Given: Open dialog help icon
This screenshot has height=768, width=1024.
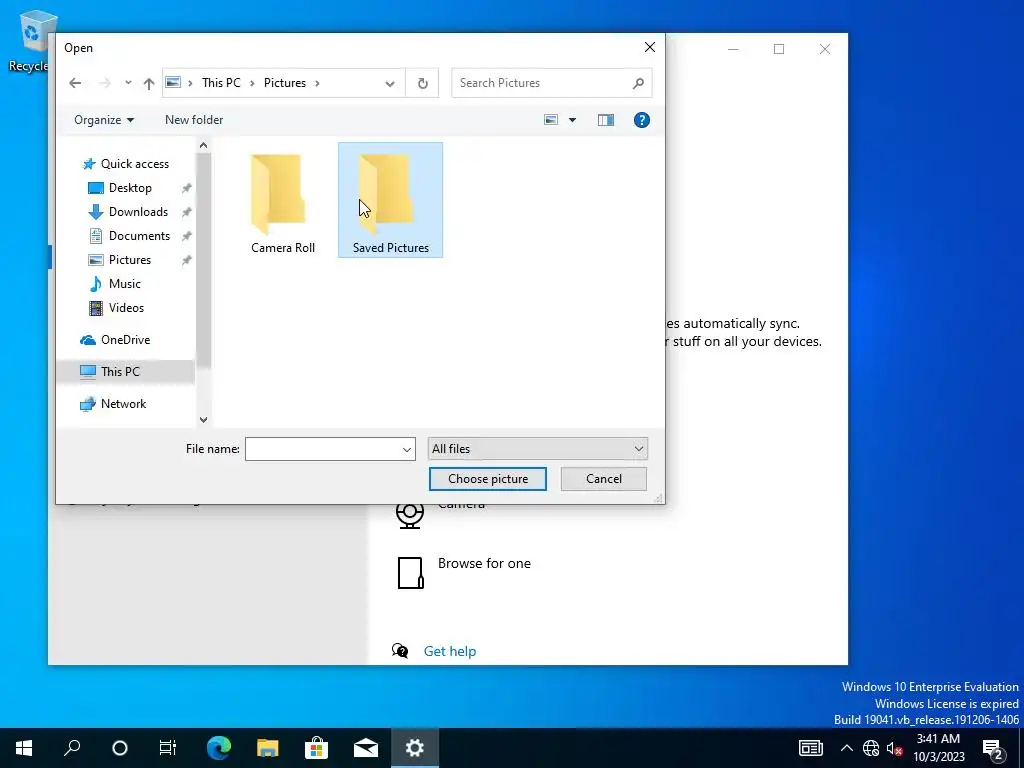Looking at the screenshot, I should (642, 120).
